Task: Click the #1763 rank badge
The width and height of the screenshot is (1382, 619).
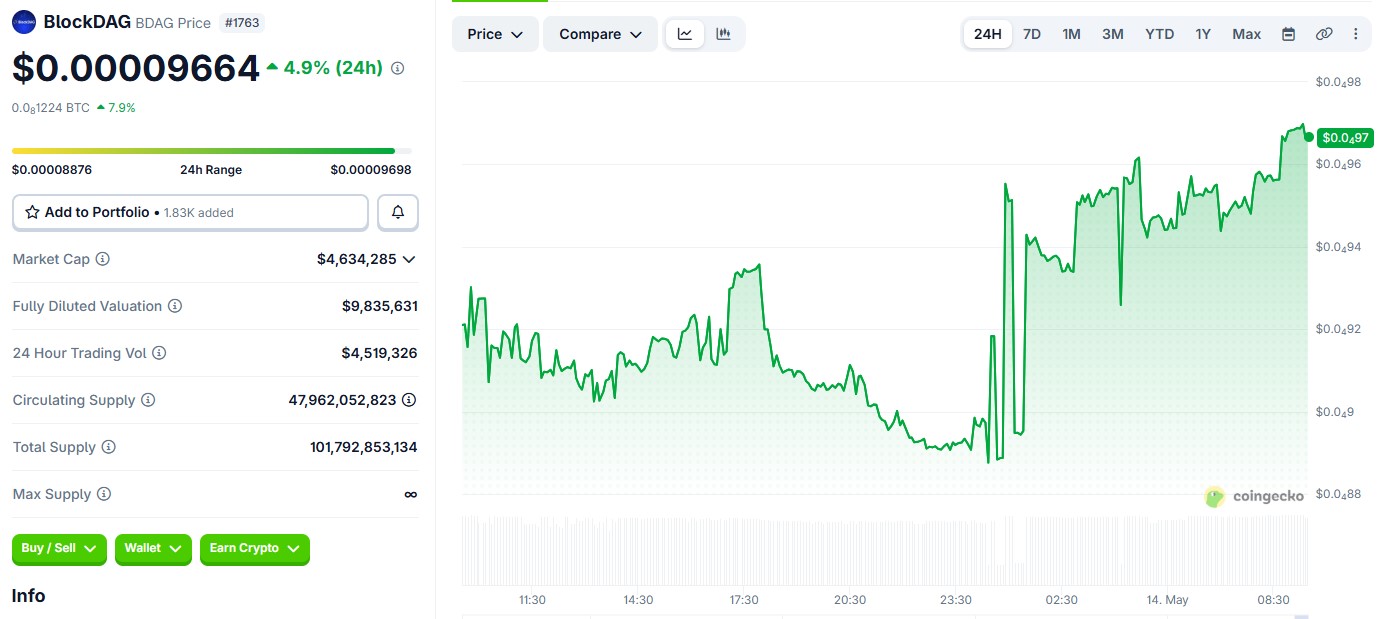Action: [242, 22]
